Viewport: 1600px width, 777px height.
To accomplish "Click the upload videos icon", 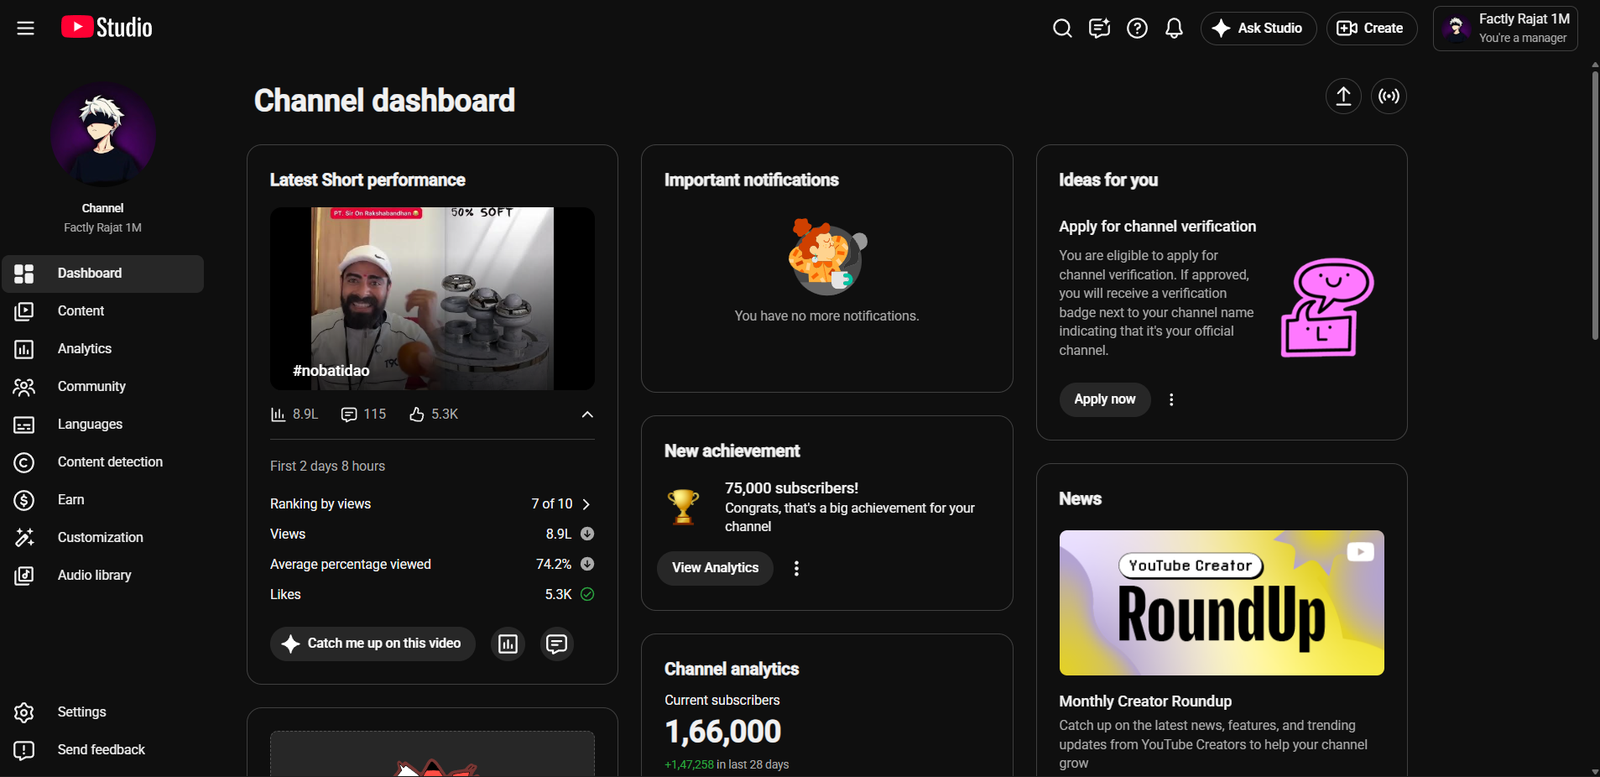I will tap(1343, 96).
